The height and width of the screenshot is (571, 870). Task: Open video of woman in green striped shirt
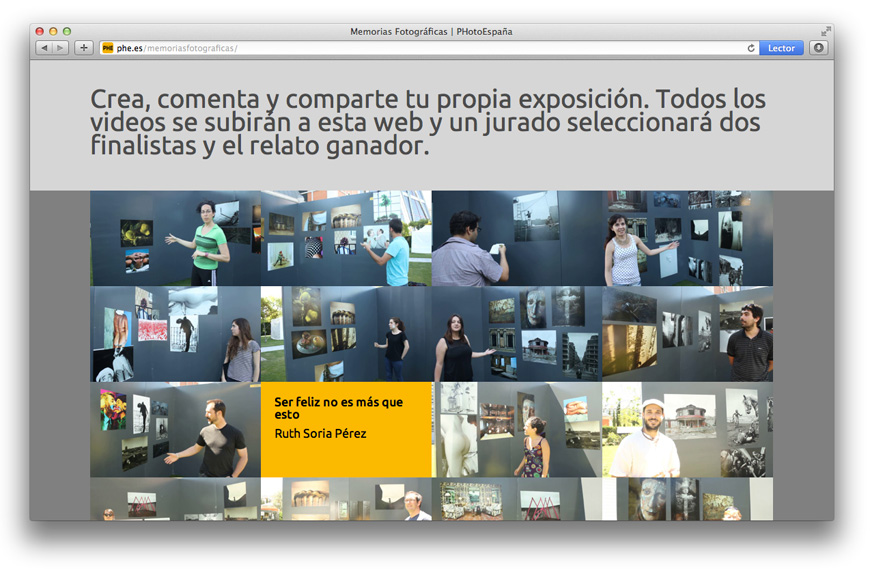coord(175,239)
